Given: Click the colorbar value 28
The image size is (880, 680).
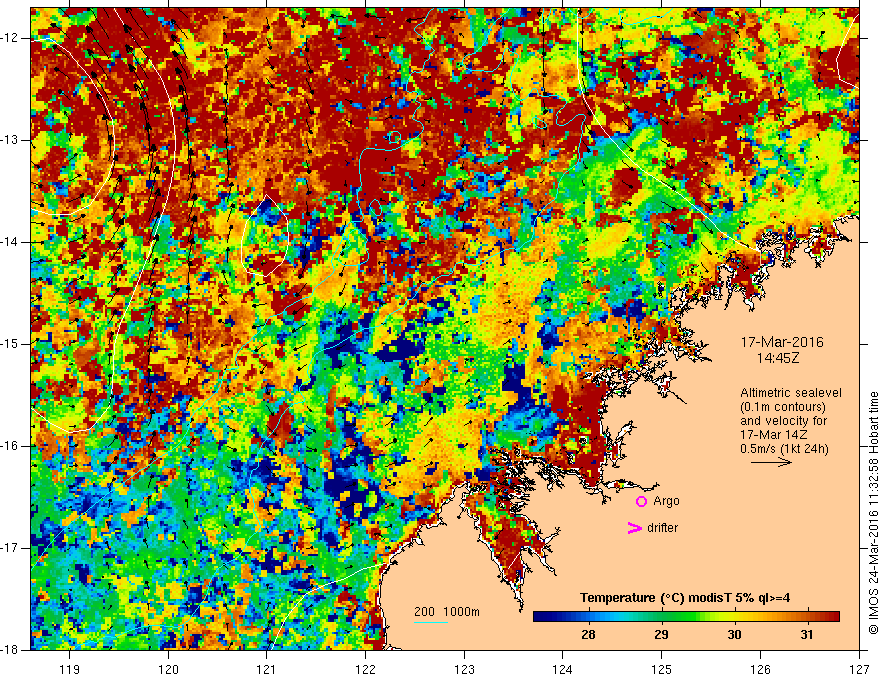Looking at the screenshot, I should pyautogui.click(x=588, y=635).
